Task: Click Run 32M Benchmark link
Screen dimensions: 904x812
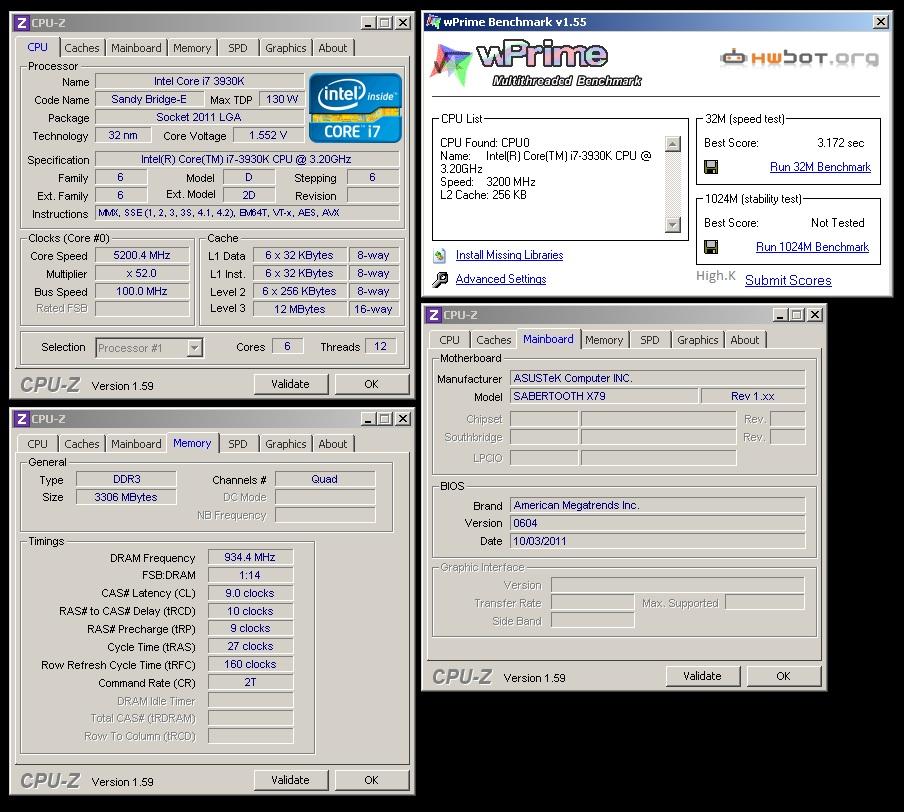Action: coord(820,167)
